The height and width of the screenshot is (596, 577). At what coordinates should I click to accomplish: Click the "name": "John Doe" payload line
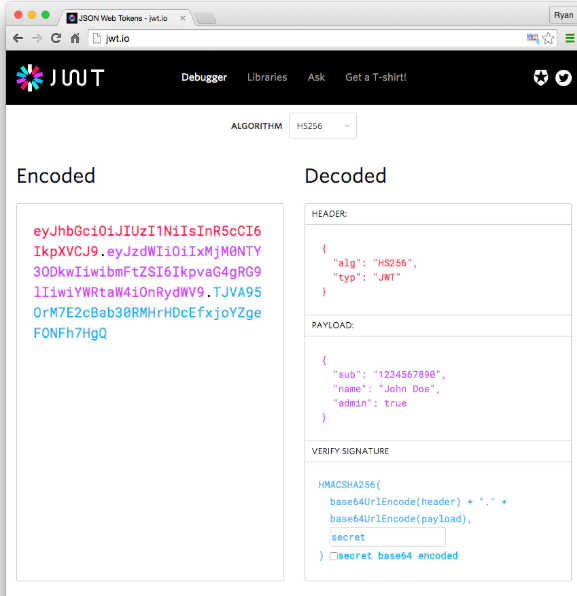click(386, 389)
